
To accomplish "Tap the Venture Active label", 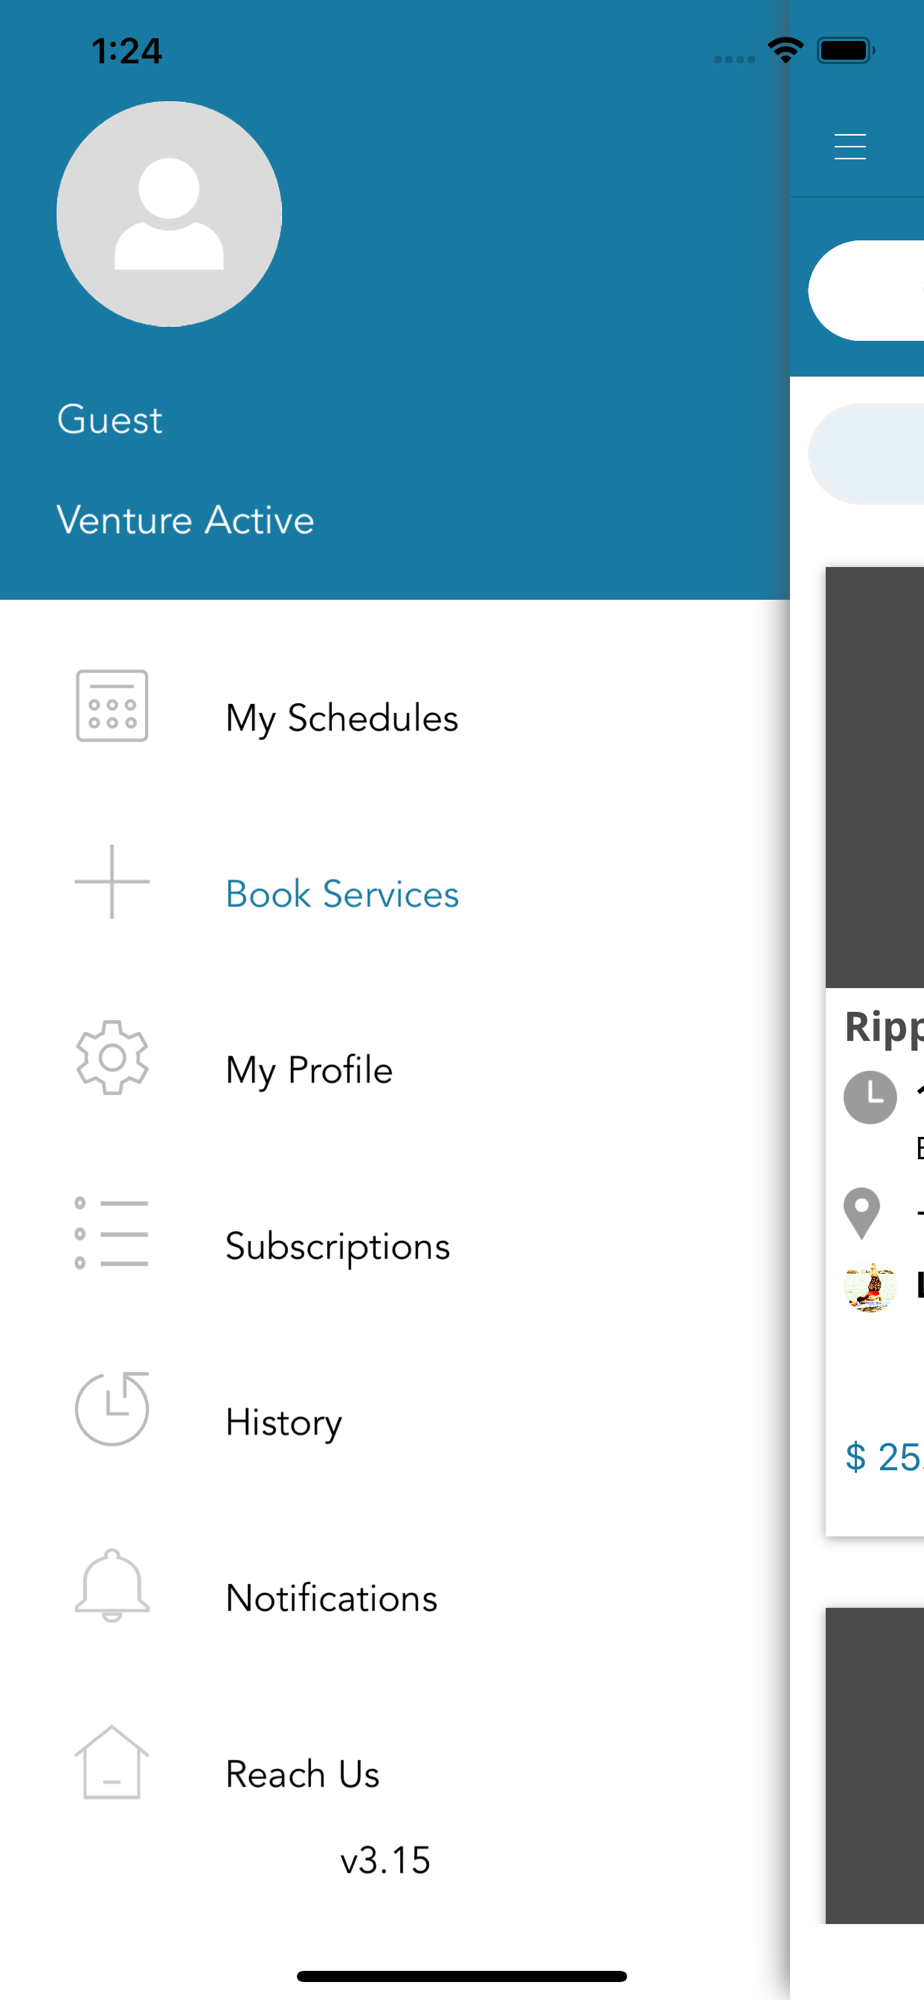I will point(186,520).
